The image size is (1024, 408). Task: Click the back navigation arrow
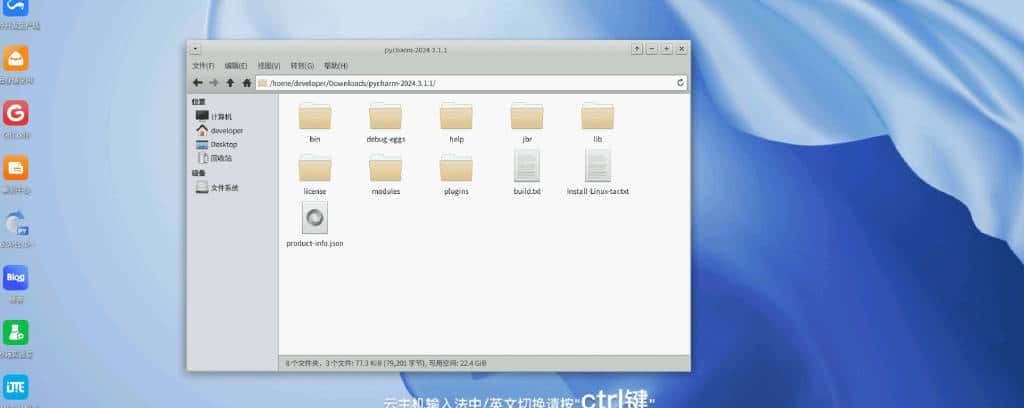pyautogui.click(x=198, y=83)
